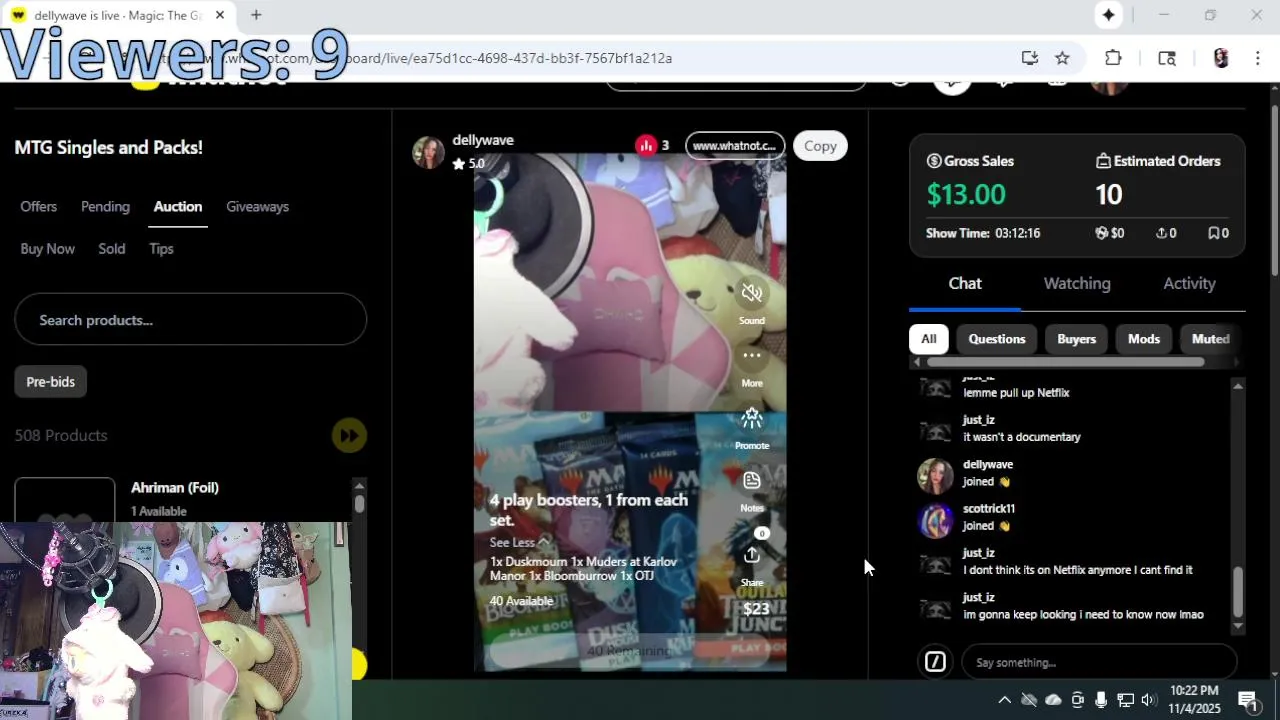Select the Auction tab
The width and height of the screenshot is (1280, 720).
[178, 206]
